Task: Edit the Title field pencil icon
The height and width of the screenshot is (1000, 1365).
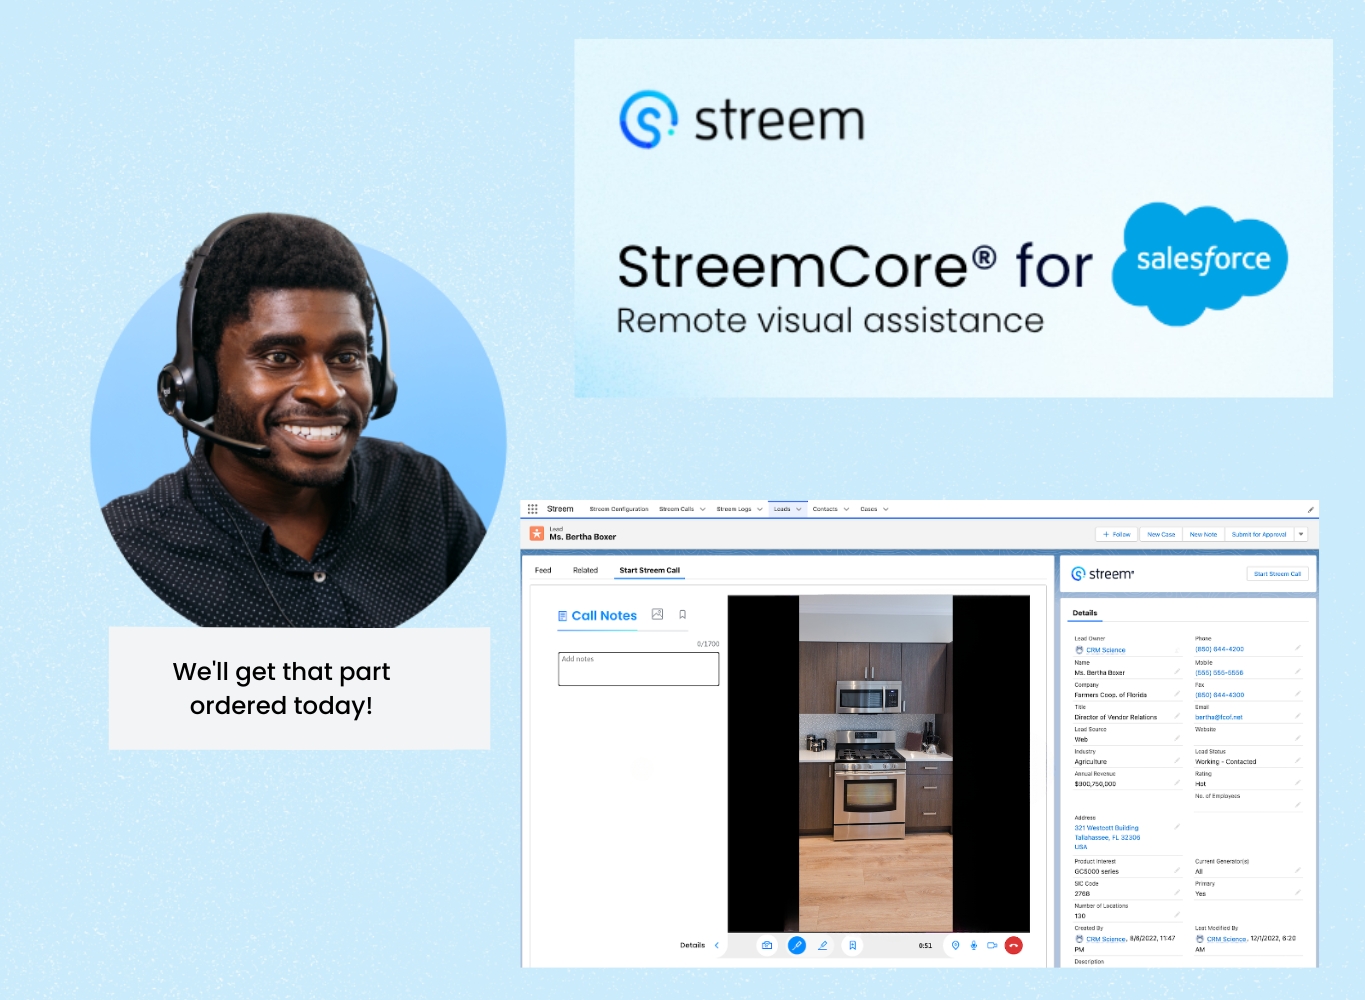Action: click(1177, 715)
